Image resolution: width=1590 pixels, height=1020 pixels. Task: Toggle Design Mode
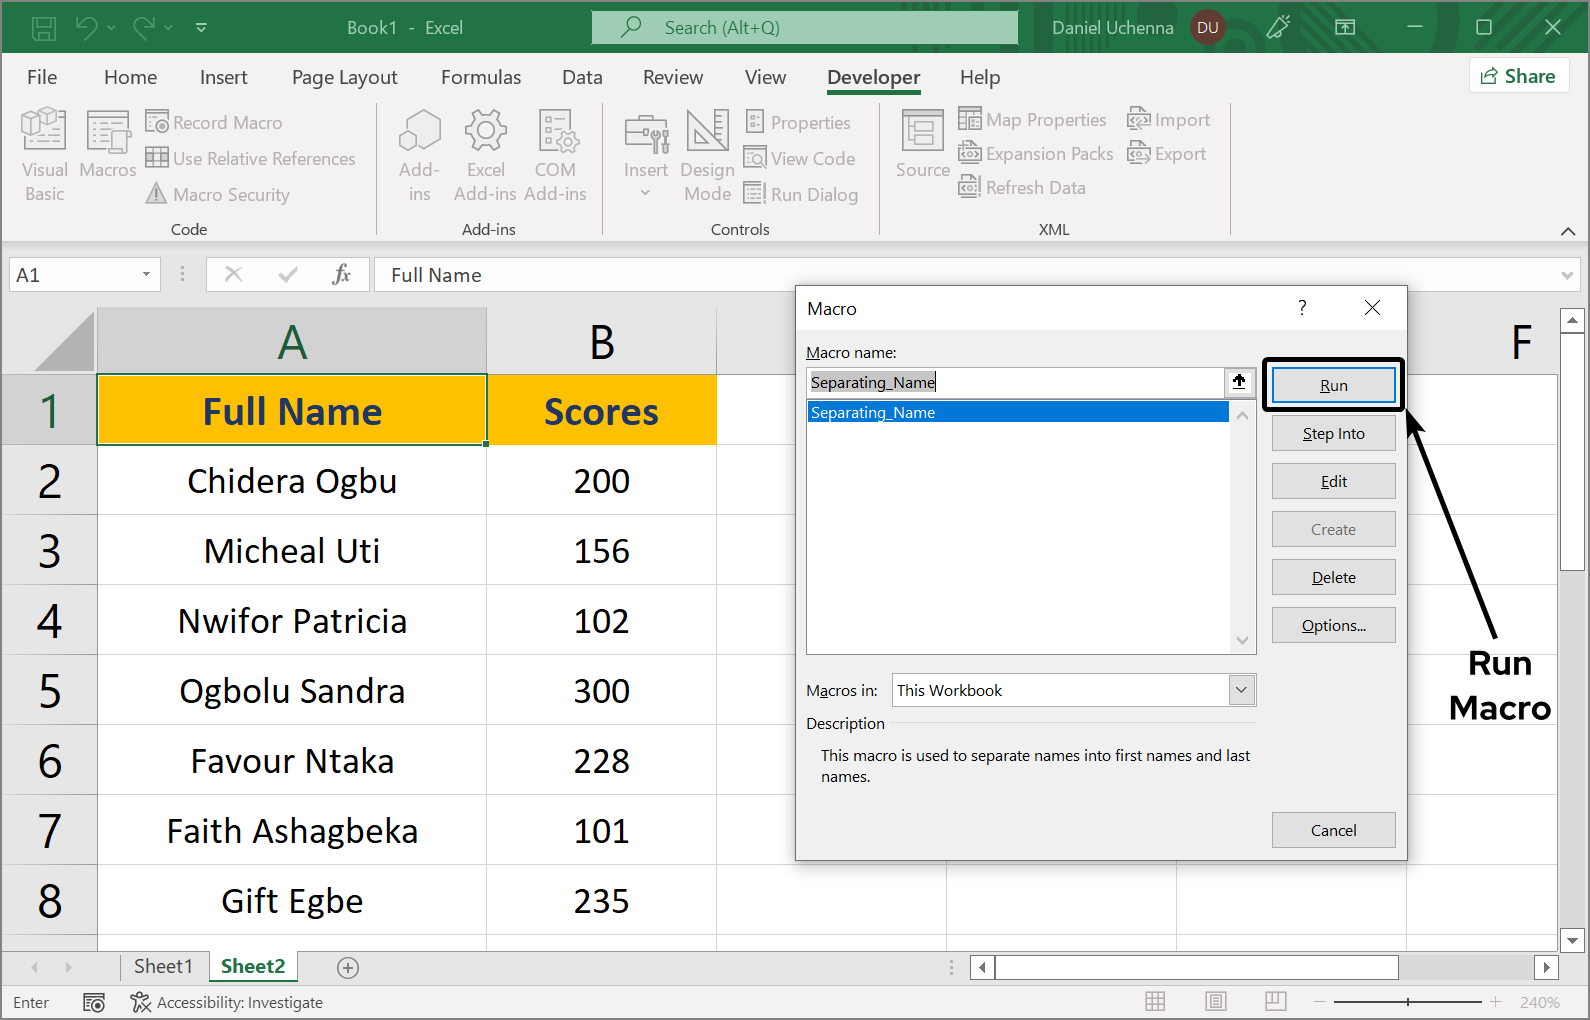pos(707,154)
